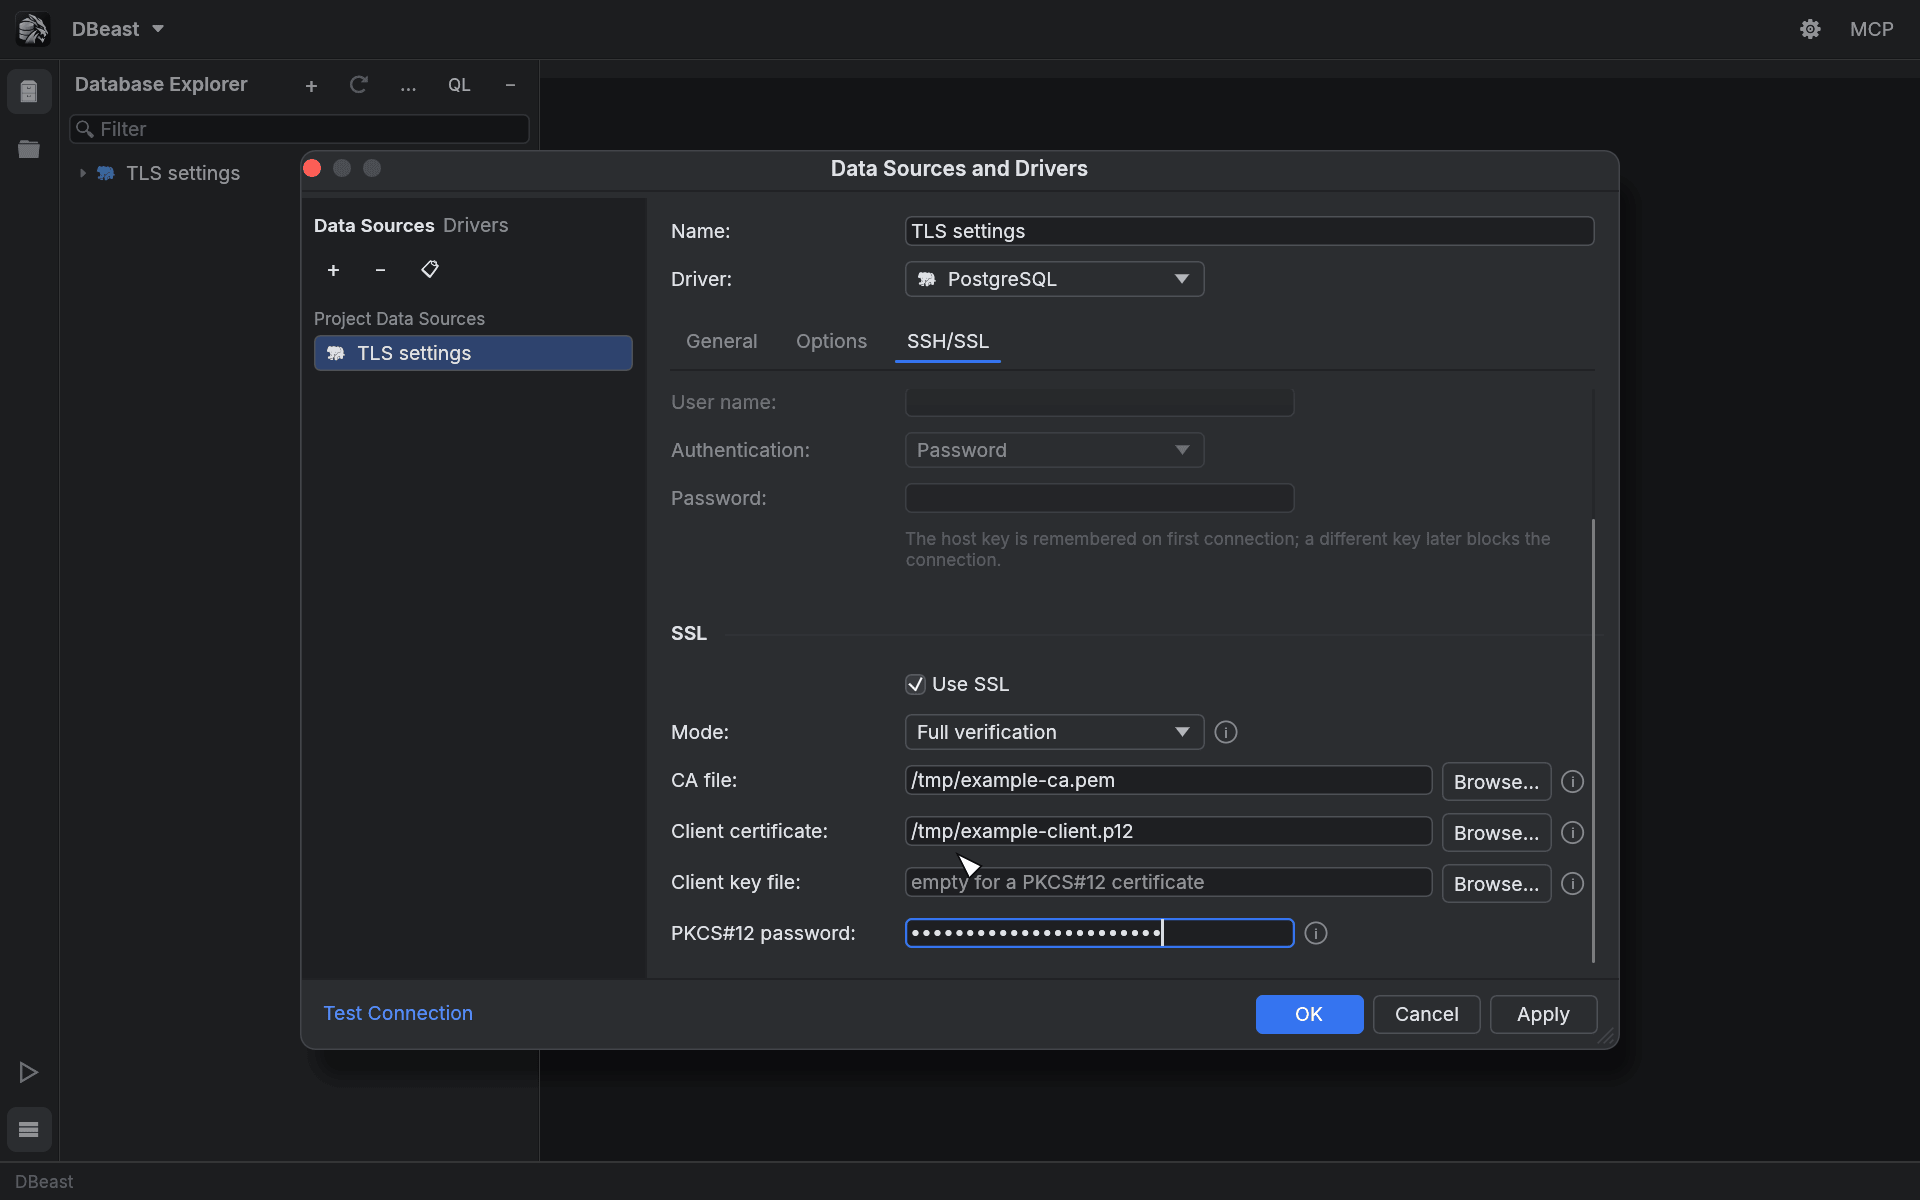The height and width of the screenshot is (1200, 1920).
Task: Click the Name field with TLS settings
Action: point(1249,231)
